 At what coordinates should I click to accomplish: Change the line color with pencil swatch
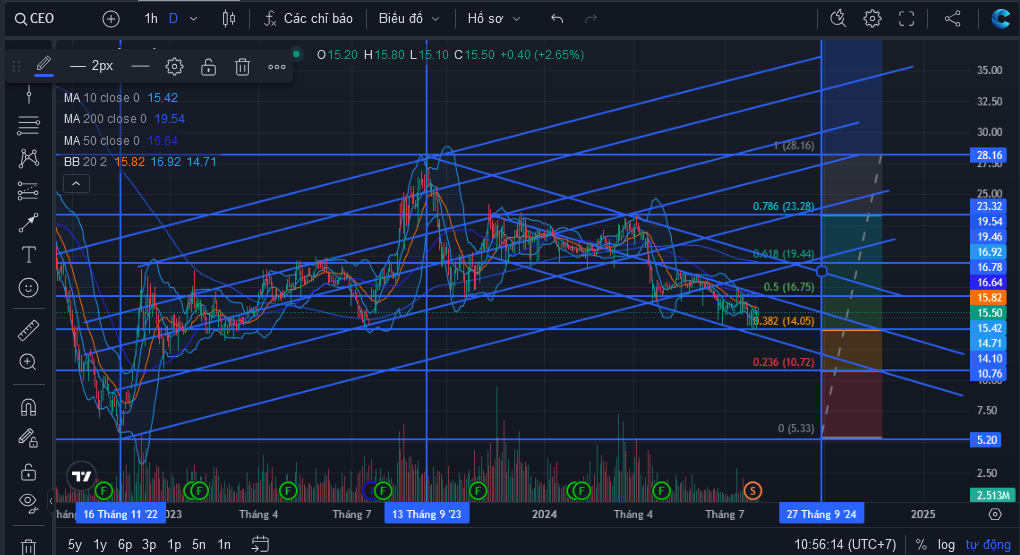pyautogui.click(x=44, y=66)
